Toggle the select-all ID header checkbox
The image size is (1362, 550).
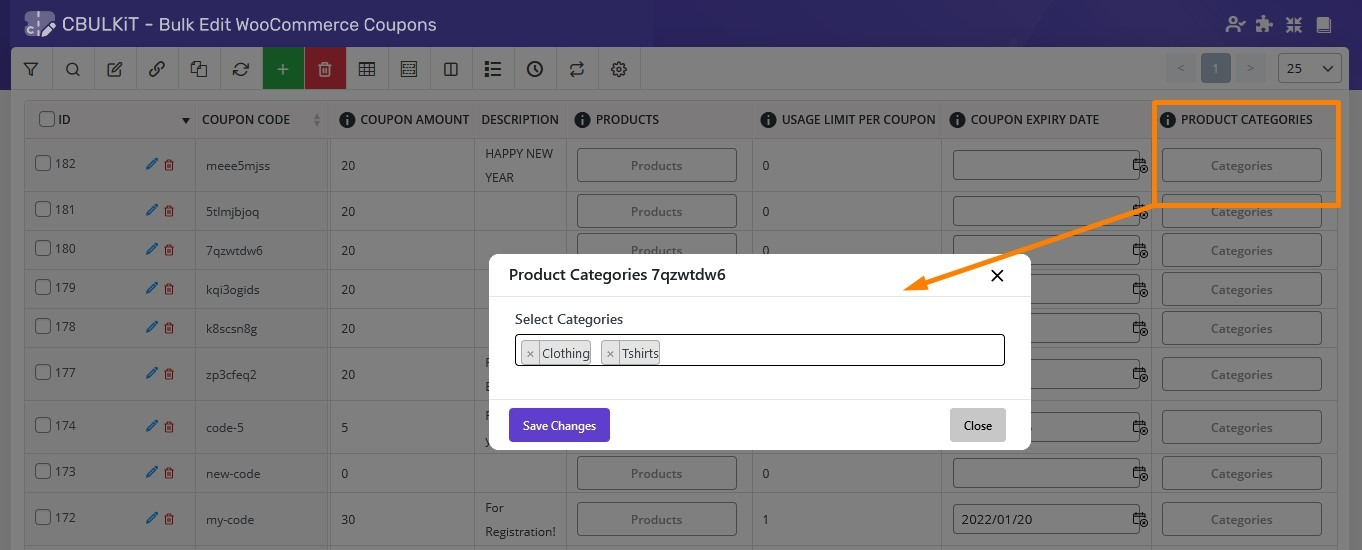[47, 119]
